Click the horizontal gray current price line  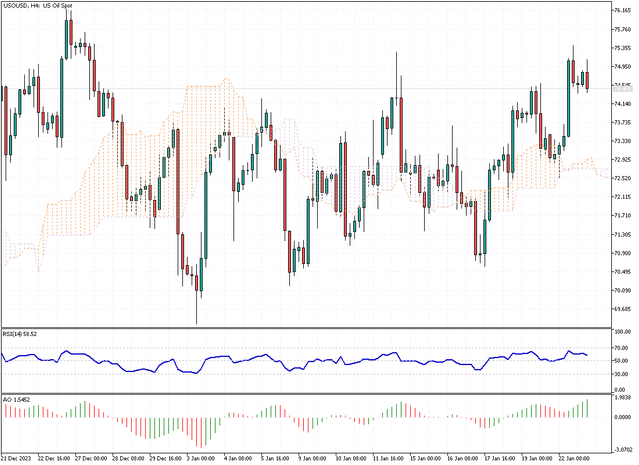[x=306, y=88]
